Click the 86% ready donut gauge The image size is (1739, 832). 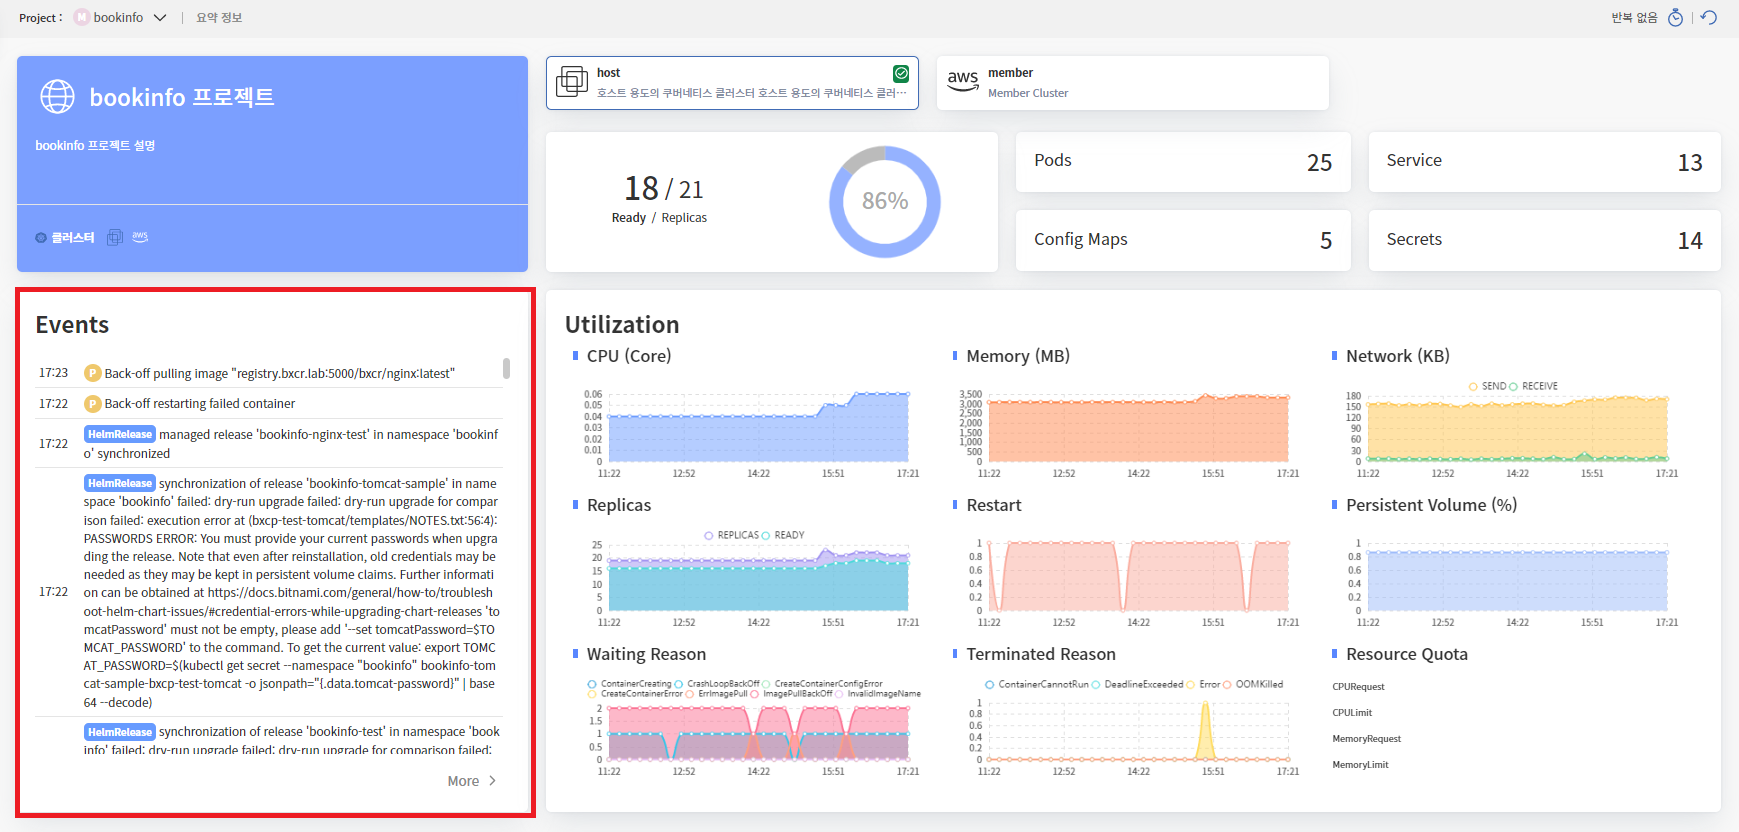coord(885,201)
